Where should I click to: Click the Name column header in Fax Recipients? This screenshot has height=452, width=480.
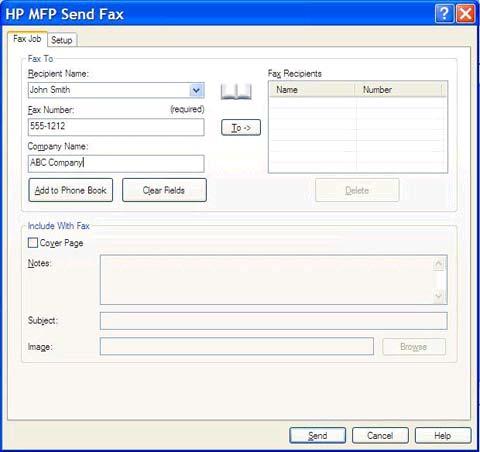tap(312, 90)
